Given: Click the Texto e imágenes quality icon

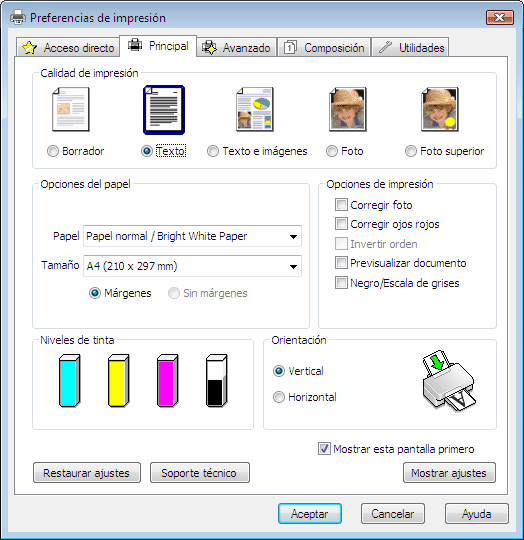Looking at the screenshot, I should click(x=255, y=110).
